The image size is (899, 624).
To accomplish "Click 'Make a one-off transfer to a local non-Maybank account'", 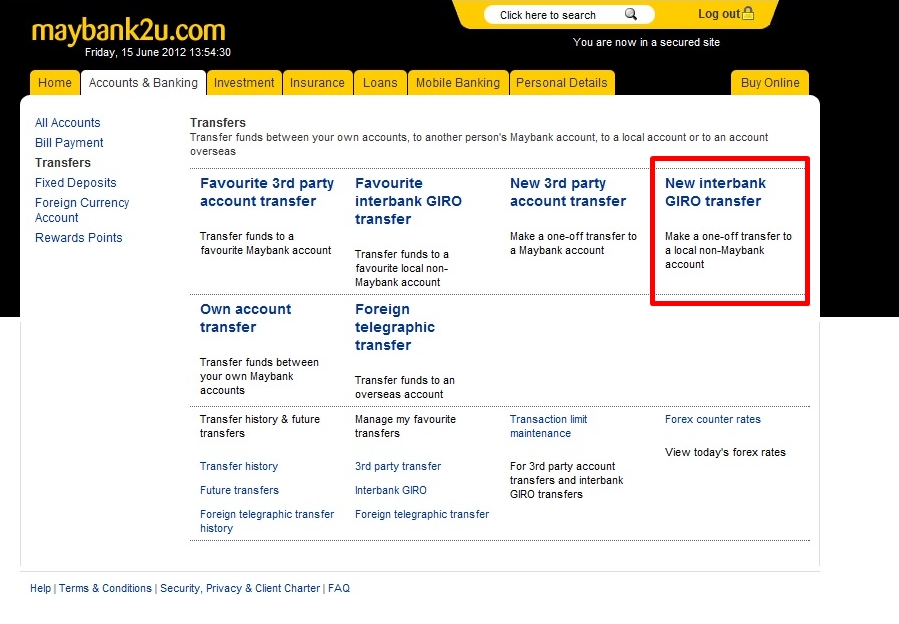I will [728, 250].
